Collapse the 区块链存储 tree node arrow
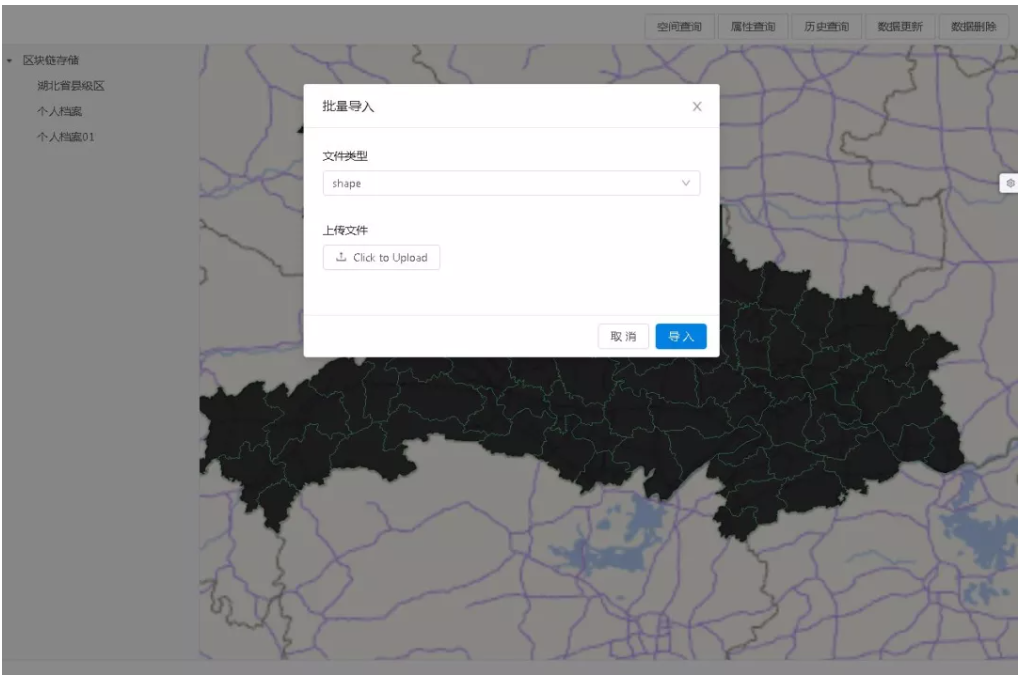Viewport: 1025px width, 680px height. coord(10,61)
